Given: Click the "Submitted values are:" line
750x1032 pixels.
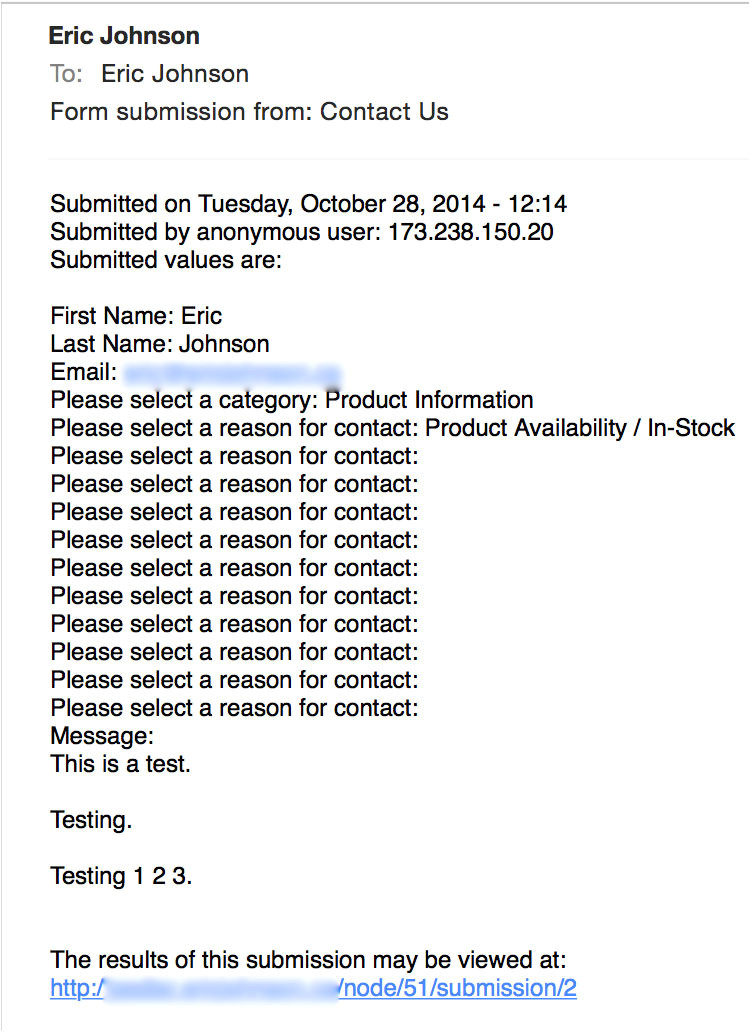Looking at the screenshot, I should (x=166, y=261).
